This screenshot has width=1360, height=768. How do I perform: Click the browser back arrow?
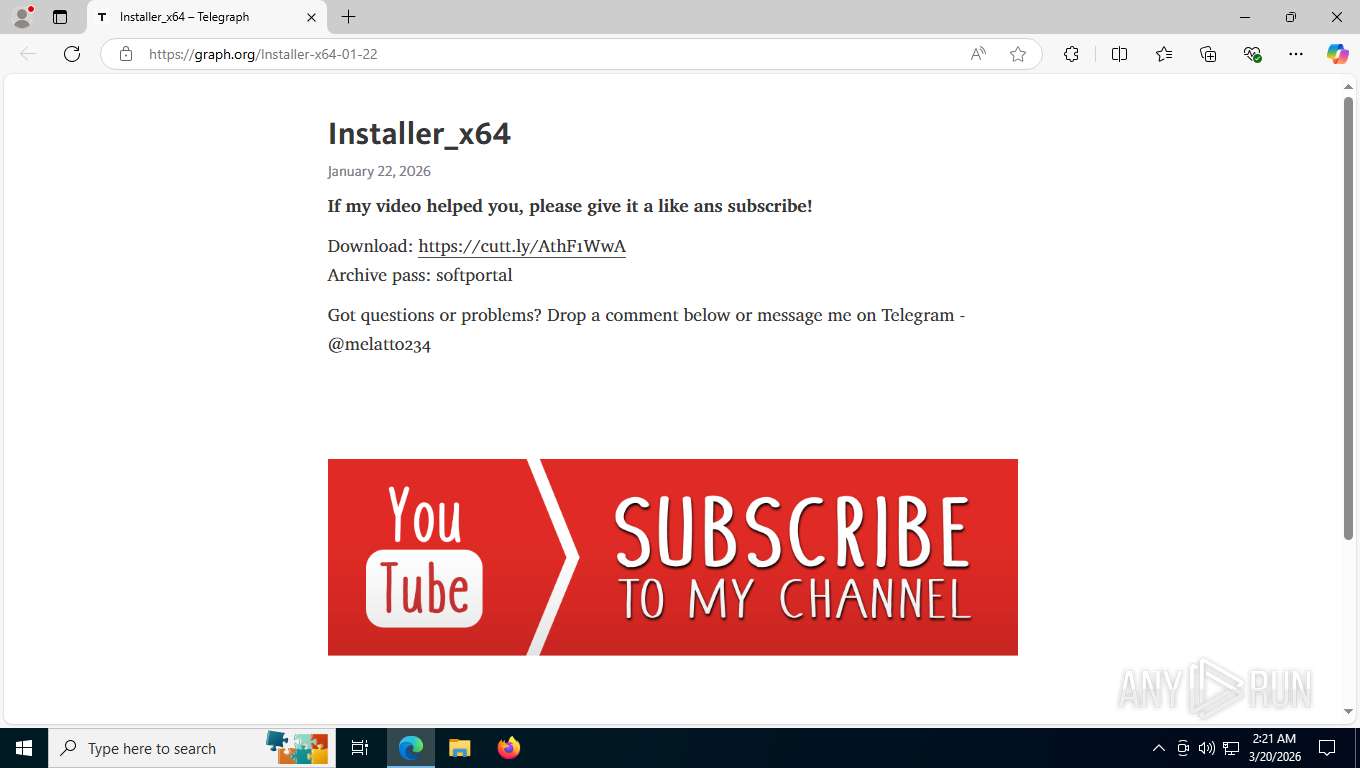28,54
